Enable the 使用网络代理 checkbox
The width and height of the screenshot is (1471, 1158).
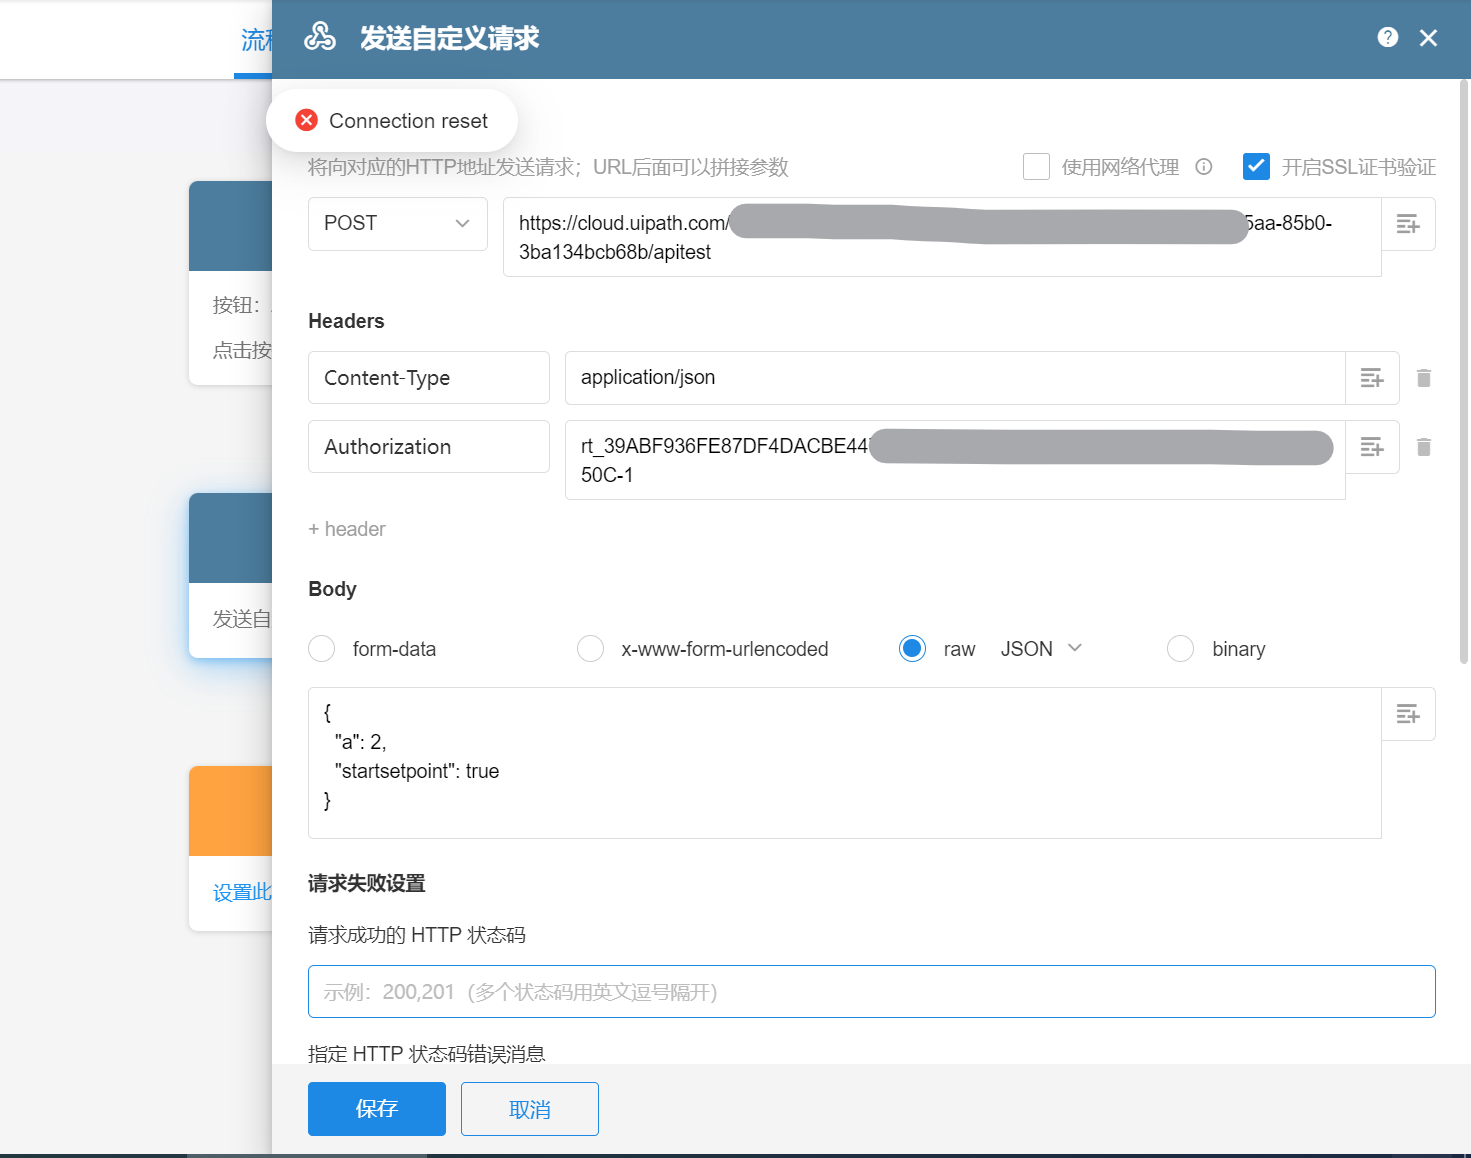(1036, 167)
